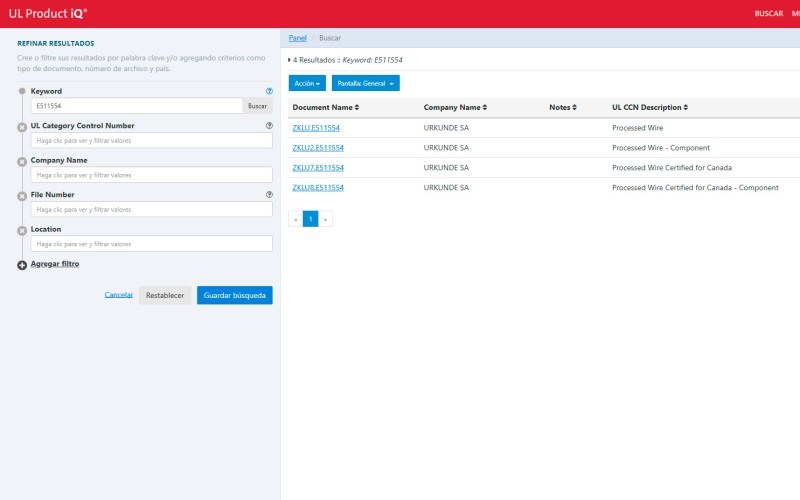Click the Processed Wire Certified for Canada - Component cell
The image size is (800, 500).
coord(695,187)
